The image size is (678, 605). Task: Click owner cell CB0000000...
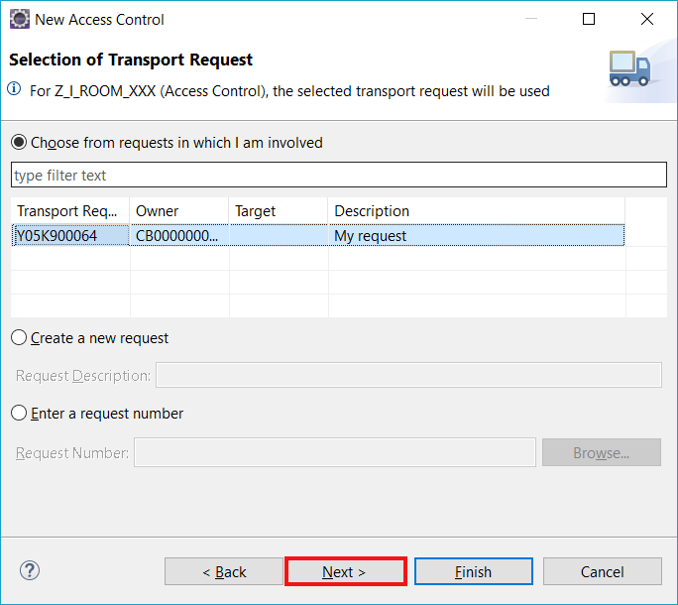179,235
